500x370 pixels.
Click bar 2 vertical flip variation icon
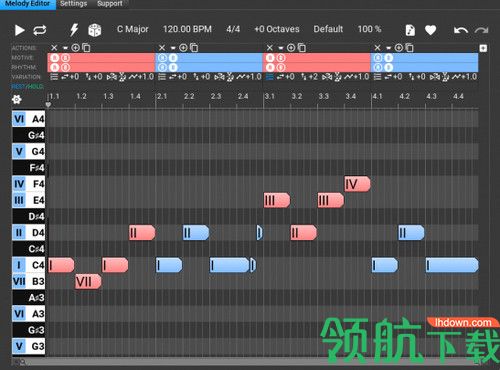pyautogui.click(x=230, y=77)
